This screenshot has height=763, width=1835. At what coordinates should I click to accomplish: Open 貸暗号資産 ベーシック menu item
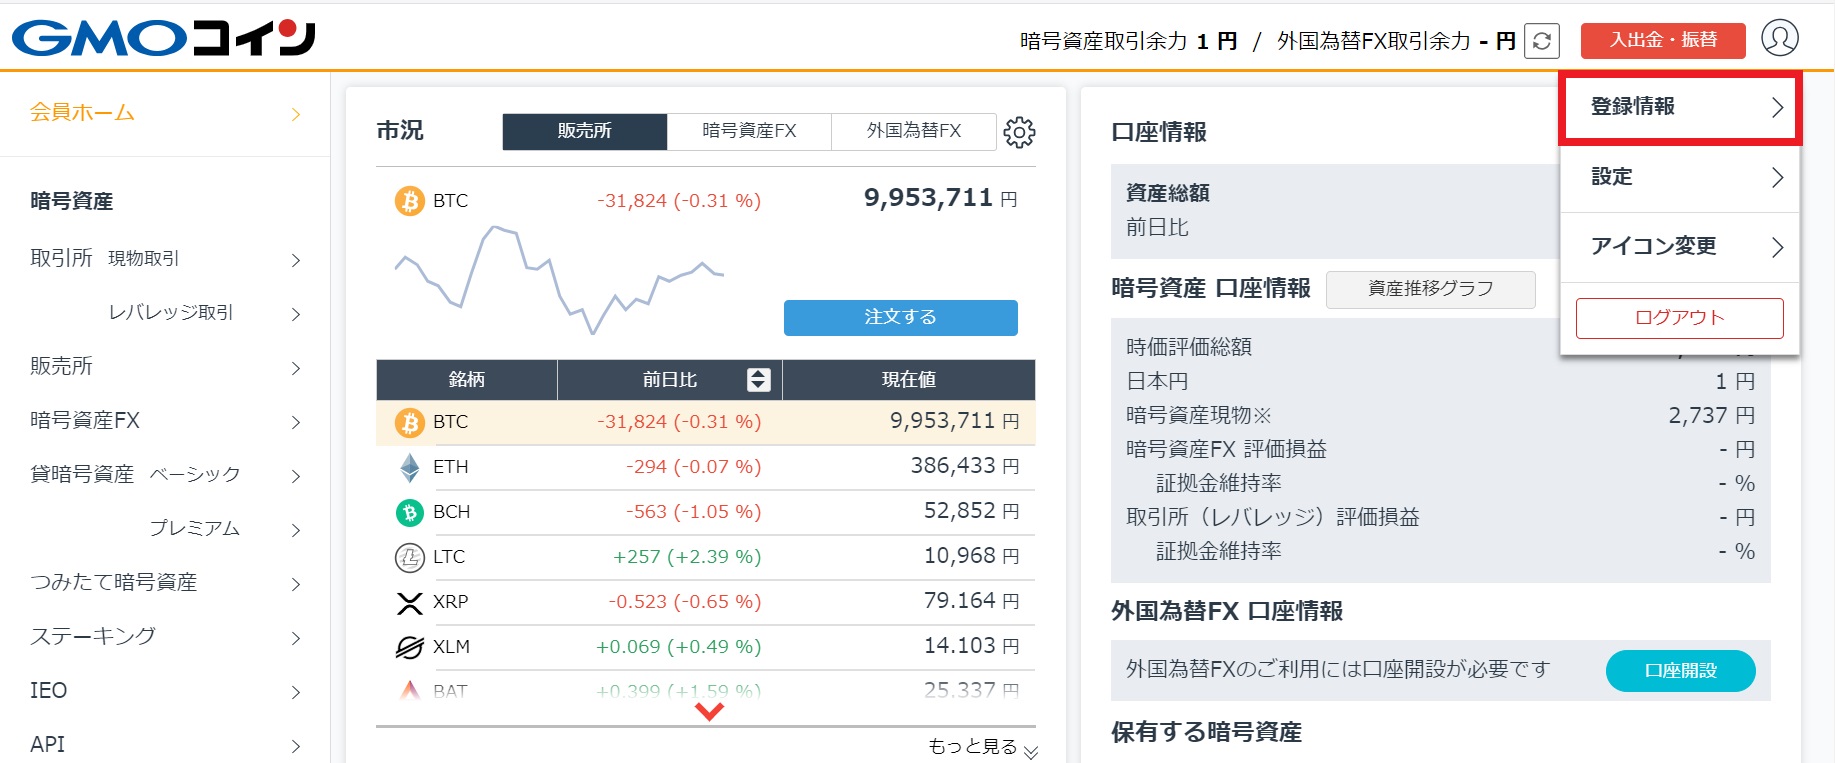[165, 475]
